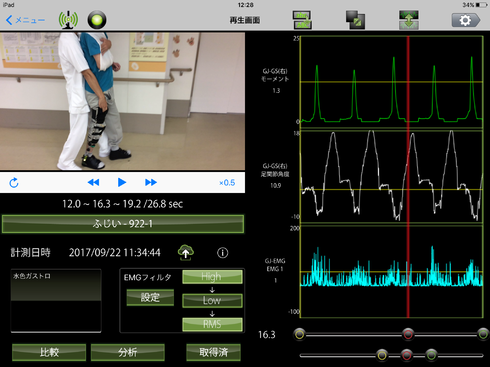
Task: Tap the wireless sensor antenna icon
Action: point(68,20)
